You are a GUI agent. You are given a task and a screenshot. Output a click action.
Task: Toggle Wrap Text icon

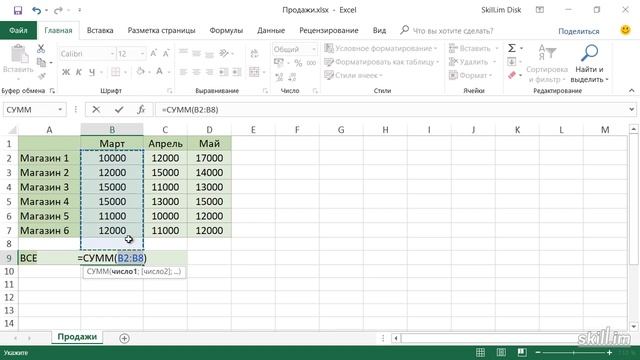[254, 53]
